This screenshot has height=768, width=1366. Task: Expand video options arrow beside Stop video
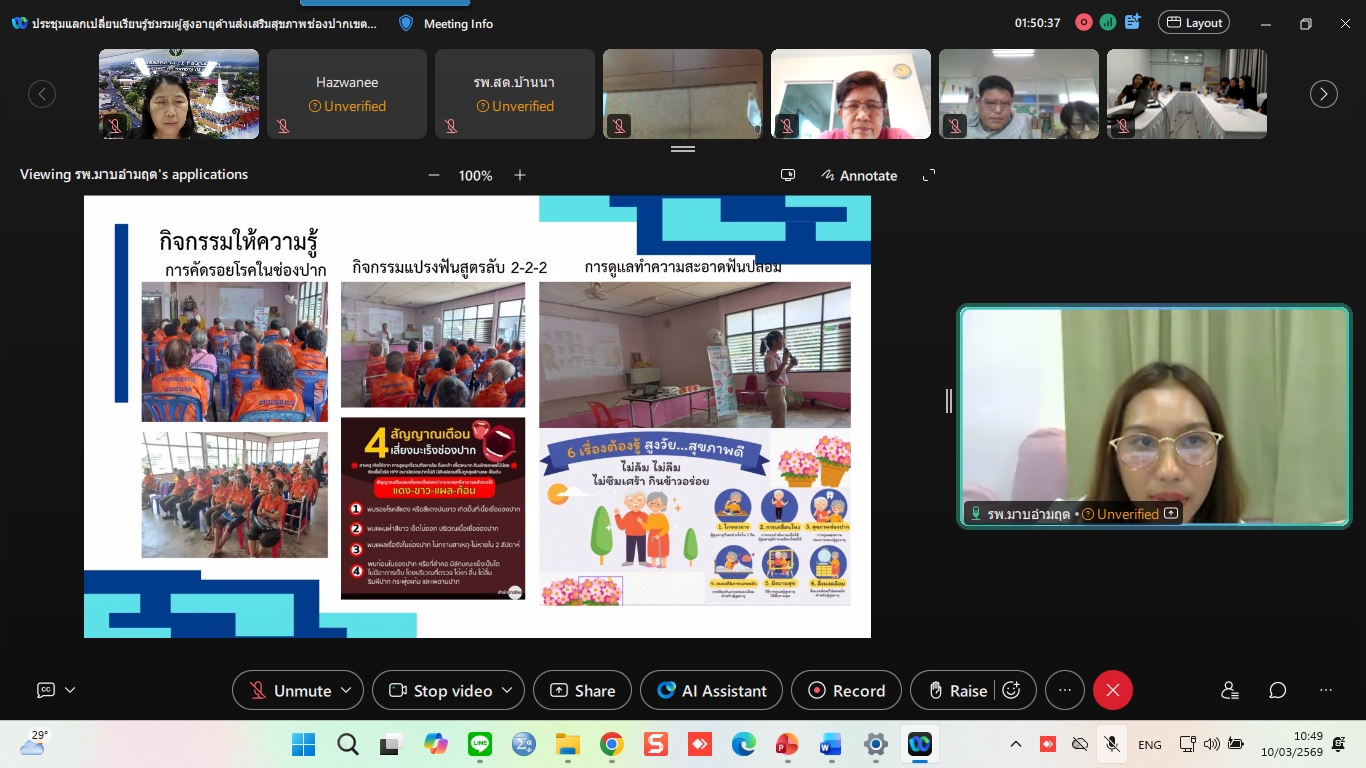tap(507, 690)
